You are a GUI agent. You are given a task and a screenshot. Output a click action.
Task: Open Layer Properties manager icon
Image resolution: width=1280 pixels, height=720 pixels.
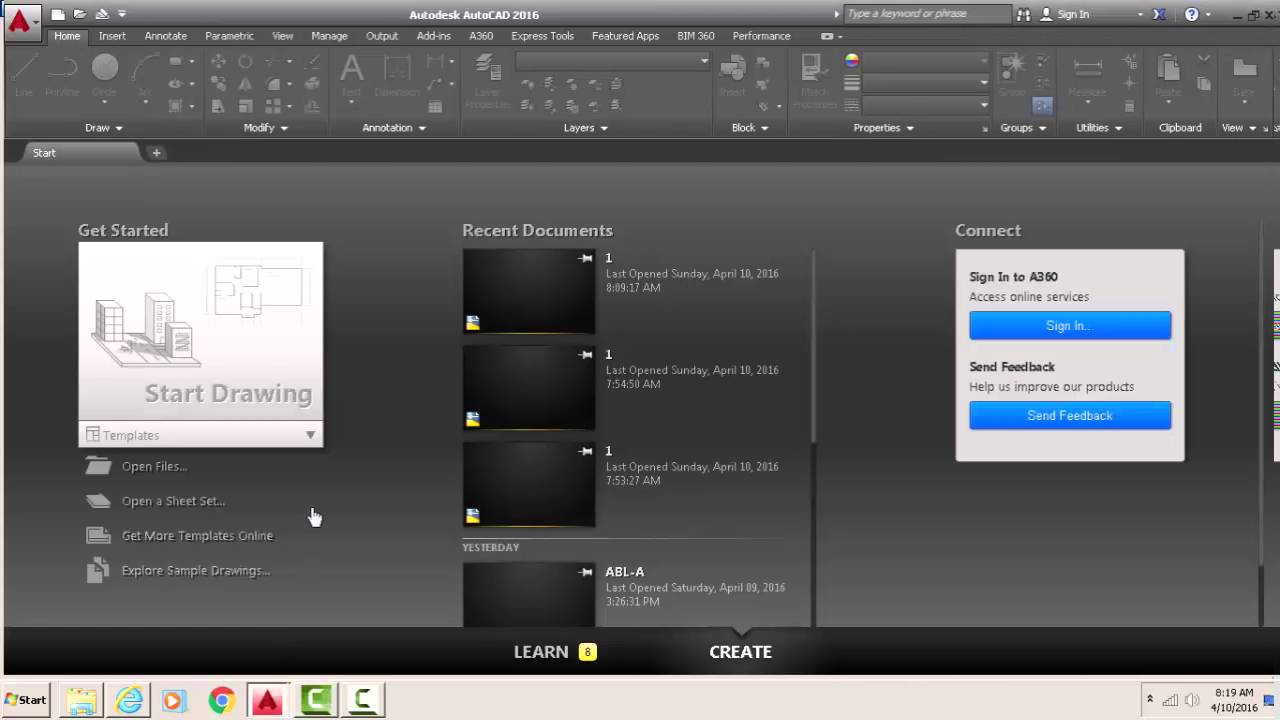click(x=488, y=80)
